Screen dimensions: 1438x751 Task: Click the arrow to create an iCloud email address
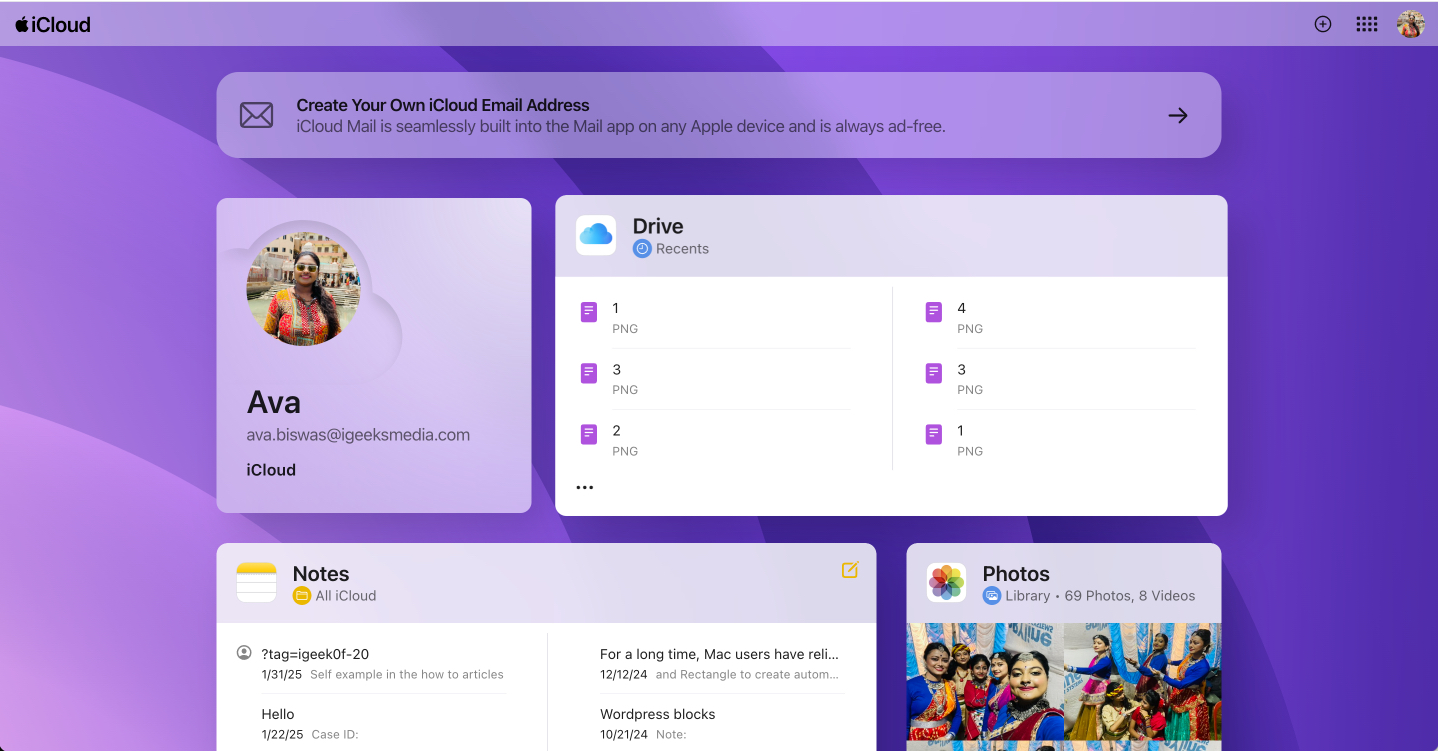pos(1177,114)
